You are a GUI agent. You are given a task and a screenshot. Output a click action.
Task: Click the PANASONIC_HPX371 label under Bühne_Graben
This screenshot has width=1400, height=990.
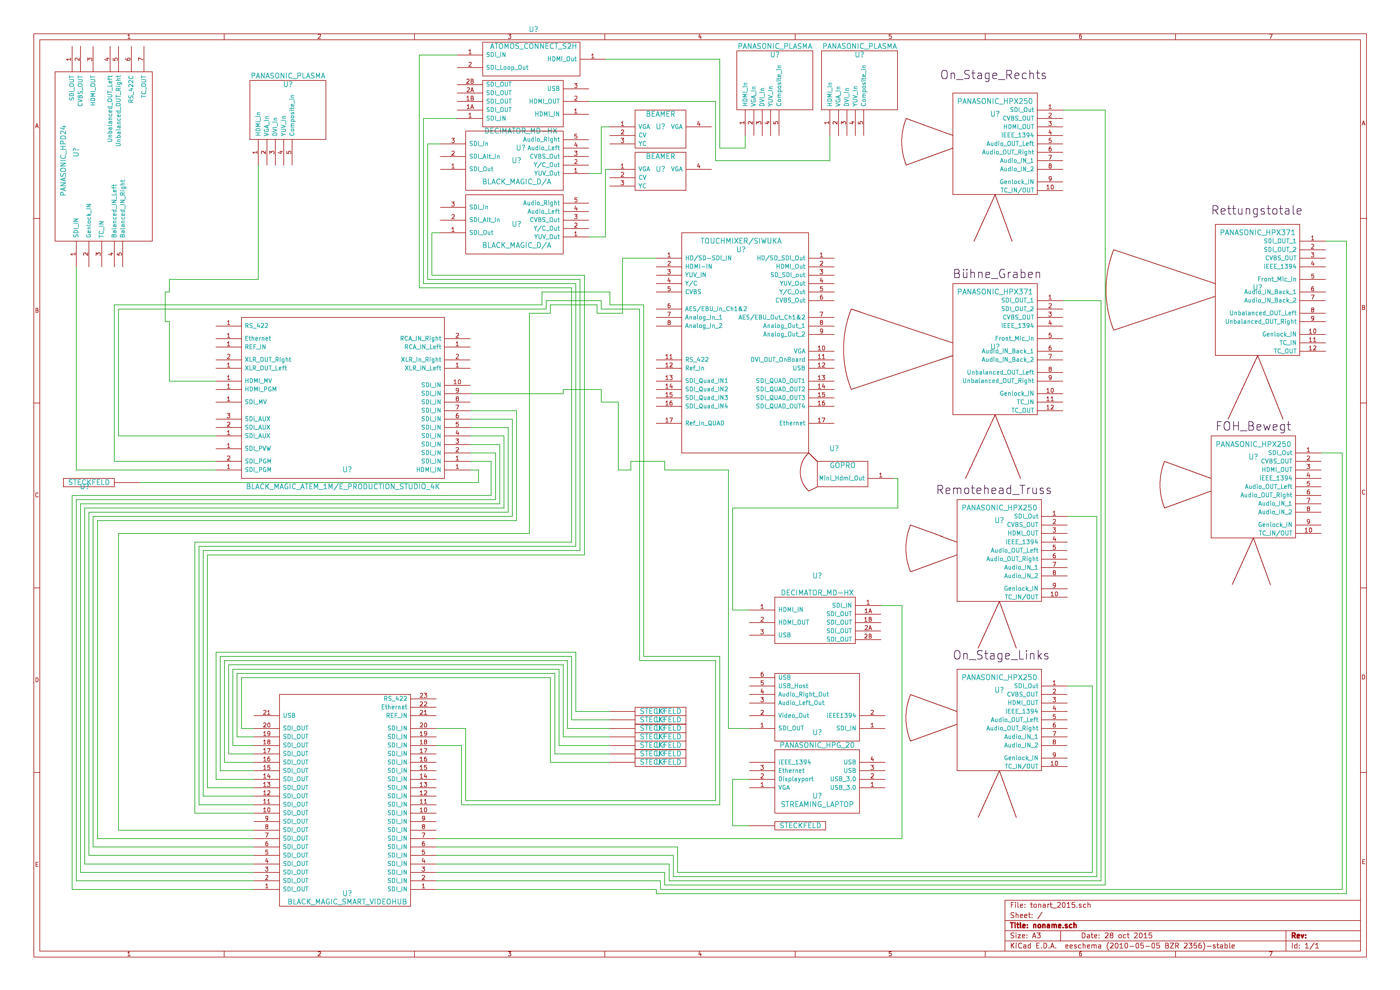pos(995,292)
